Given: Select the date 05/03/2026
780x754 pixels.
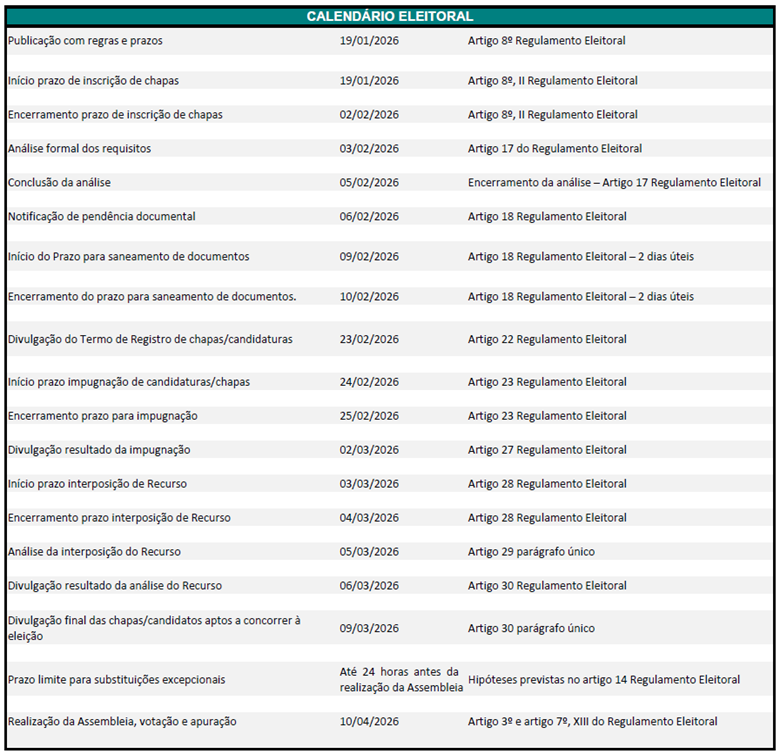Looking at the screenshot, I should pyautogui.click(x=369, y=552).
